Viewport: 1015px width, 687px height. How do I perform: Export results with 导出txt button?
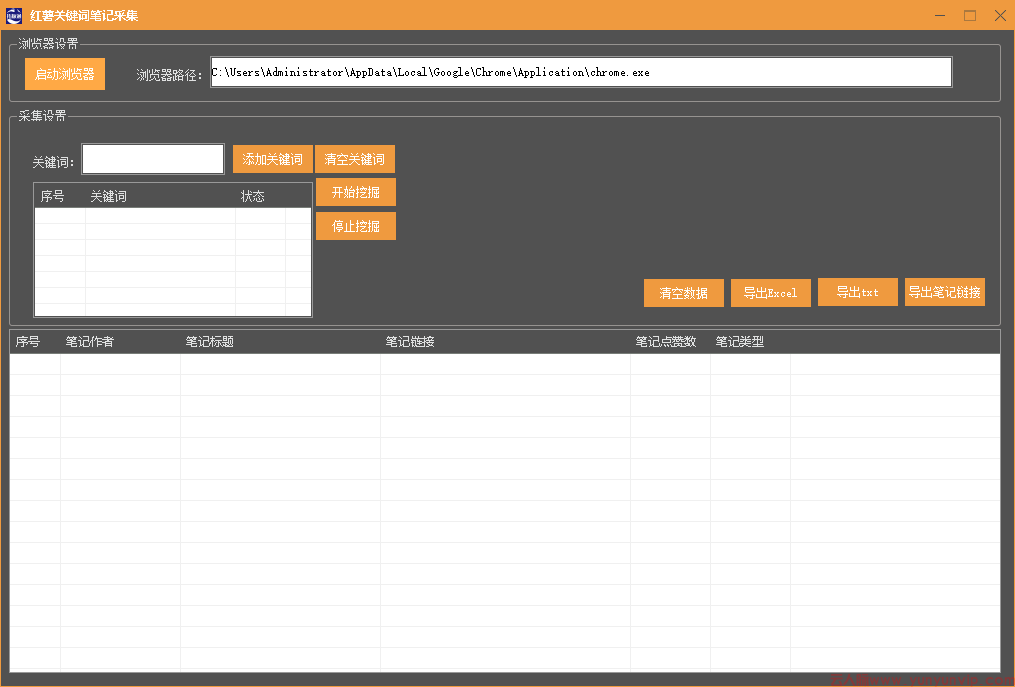[858, 292]
